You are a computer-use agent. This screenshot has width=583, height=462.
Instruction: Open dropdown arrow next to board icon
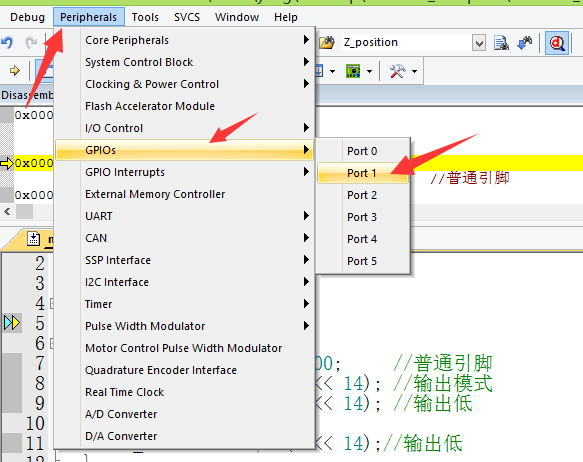click(x=369, y=71)
